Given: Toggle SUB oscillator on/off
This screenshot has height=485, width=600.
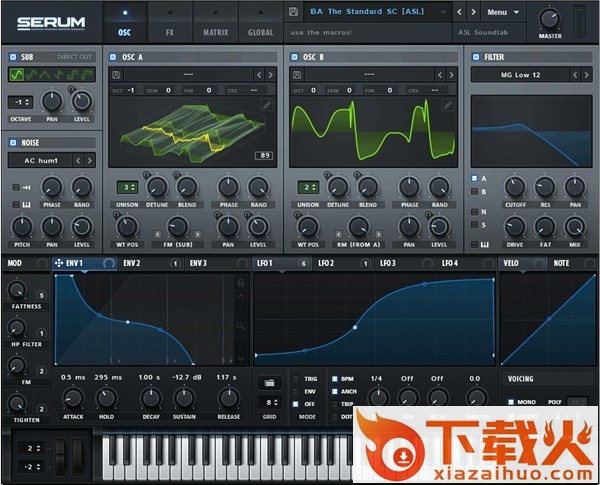Looking at the screenshot, I should [x=13, y=57].
